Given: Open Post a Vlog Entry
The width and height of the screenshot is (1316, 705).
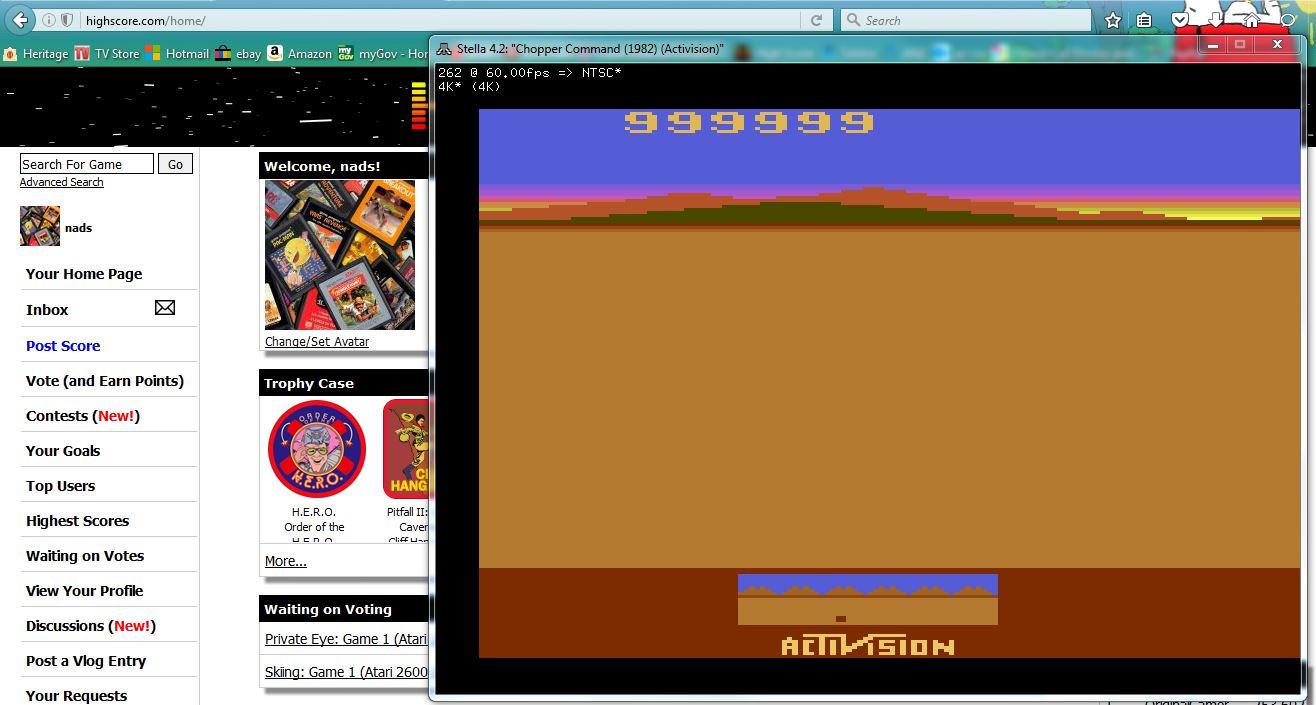Looking at the screenshot, I should 86,661.
